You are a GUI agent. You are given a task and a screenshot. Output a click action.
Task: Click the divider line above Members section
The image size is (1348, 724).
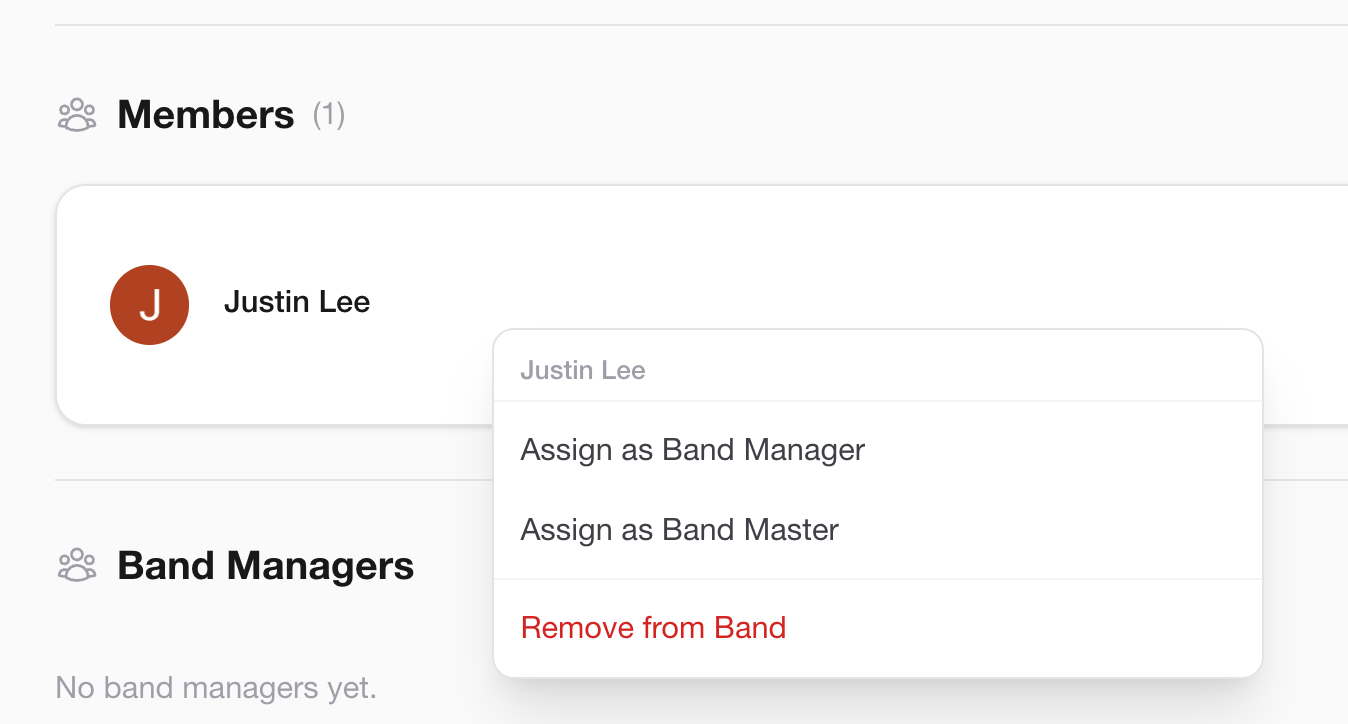pos(700,25)
